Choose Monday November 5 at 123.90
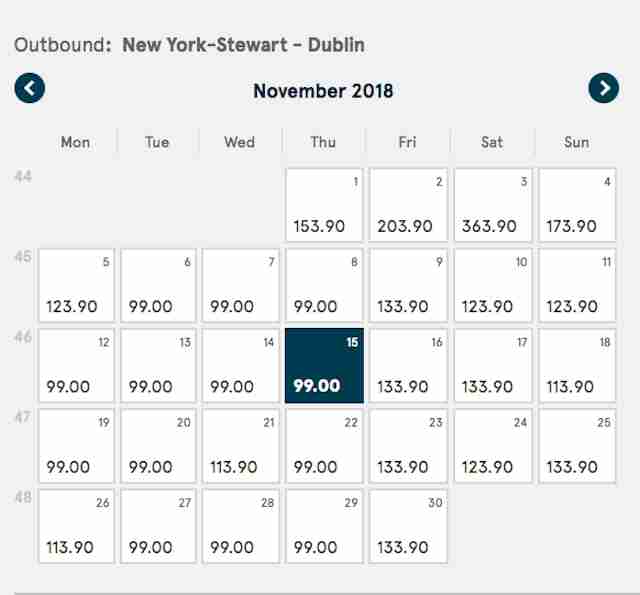Screen dimensions: 640x595 click(76, 285)
